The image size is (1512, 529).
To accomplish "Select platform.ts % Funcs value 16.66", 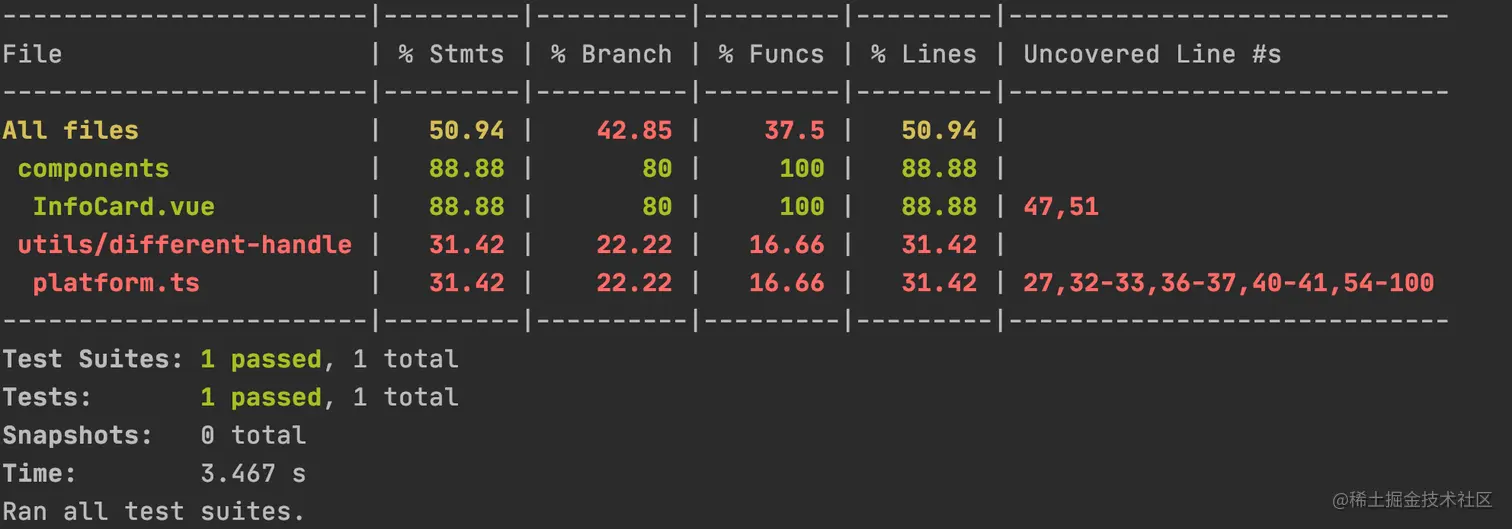I will pyautogui.click(x=787, y=283).
